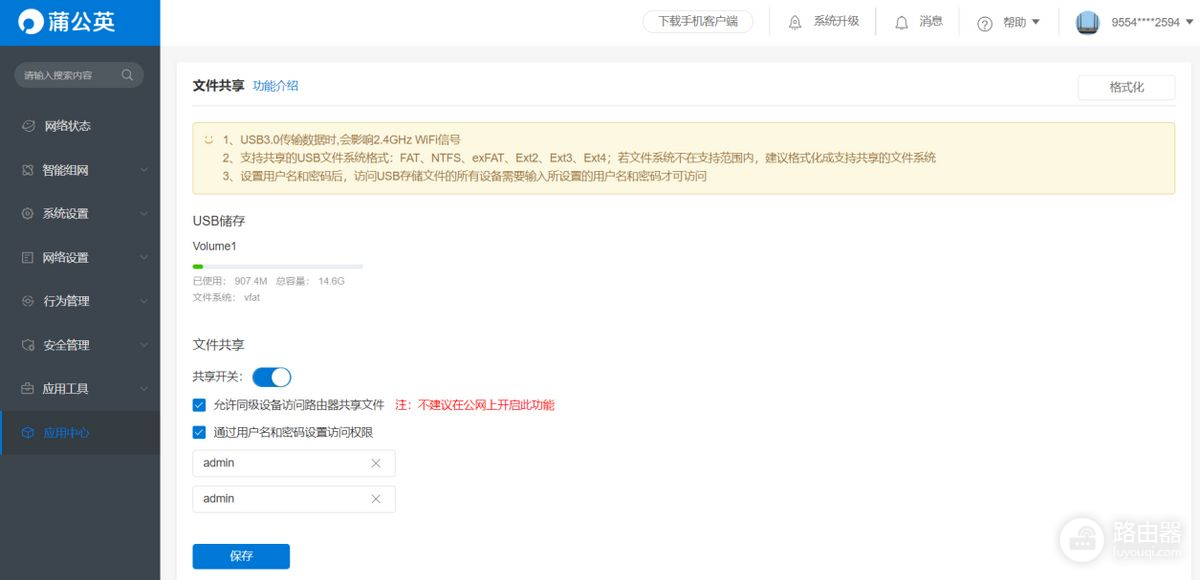Click the USB storage usage progress bar
Screen dimensions: 1200x580
pos(278,266)
